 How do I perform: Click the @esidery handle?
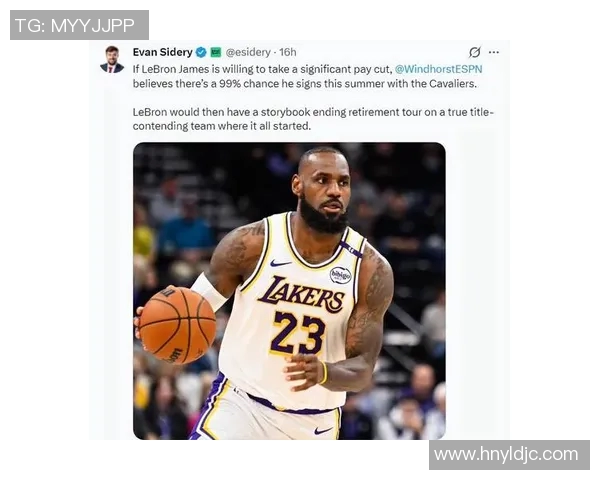click(248, 52)
